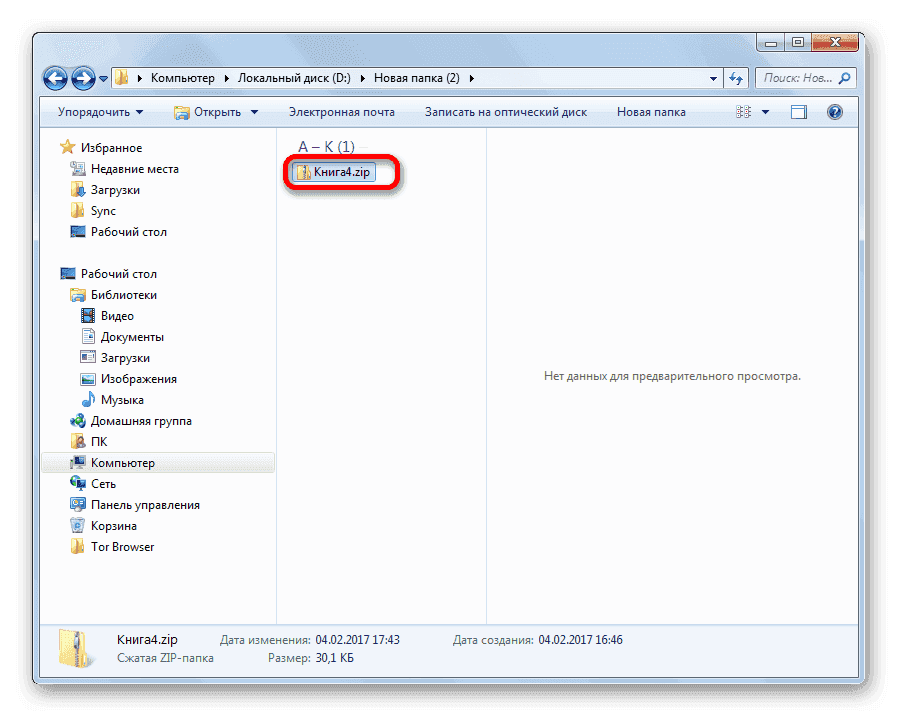The image size is (898, 717).
Task: Open Недавние места in favorites
Action: pos(135,169)
